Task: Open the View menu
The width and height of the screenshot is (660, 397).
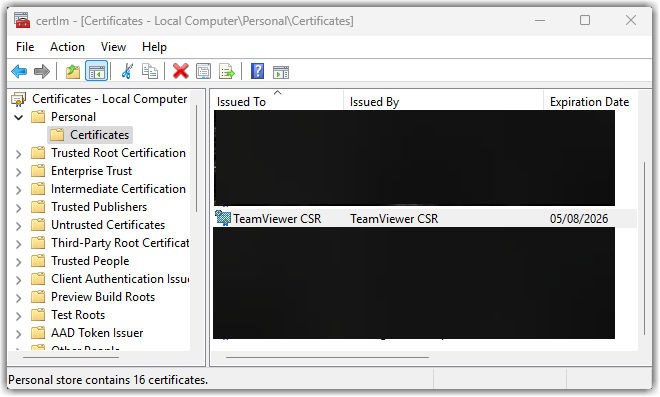Action: point(113,47)
